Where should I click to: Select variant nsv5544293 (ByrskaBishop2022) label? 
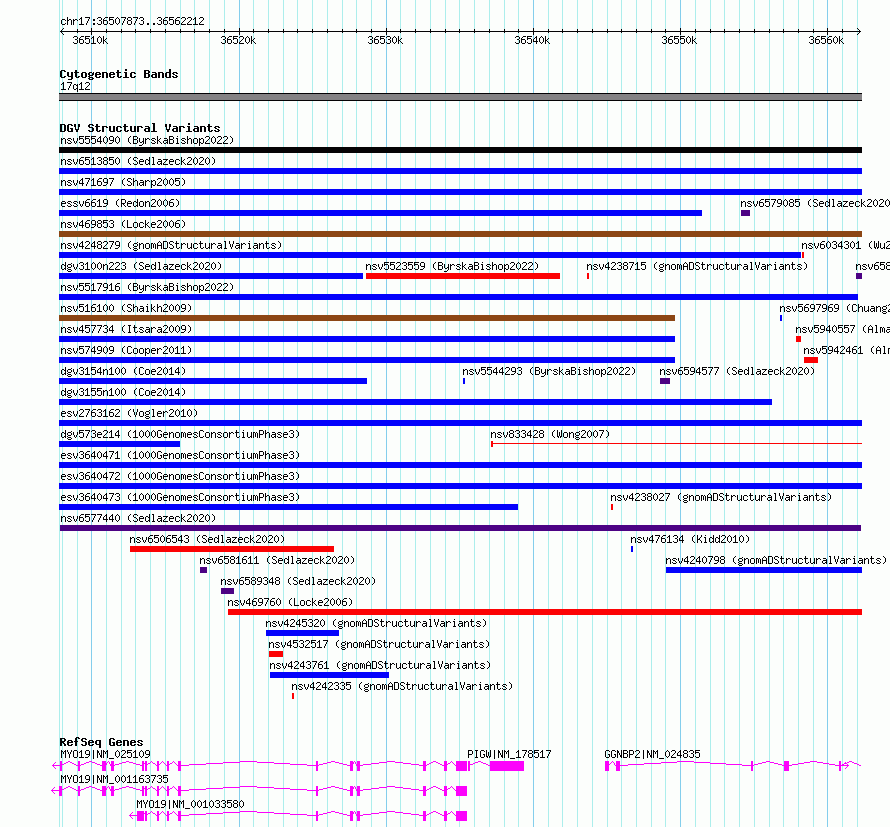coord(549,371)
